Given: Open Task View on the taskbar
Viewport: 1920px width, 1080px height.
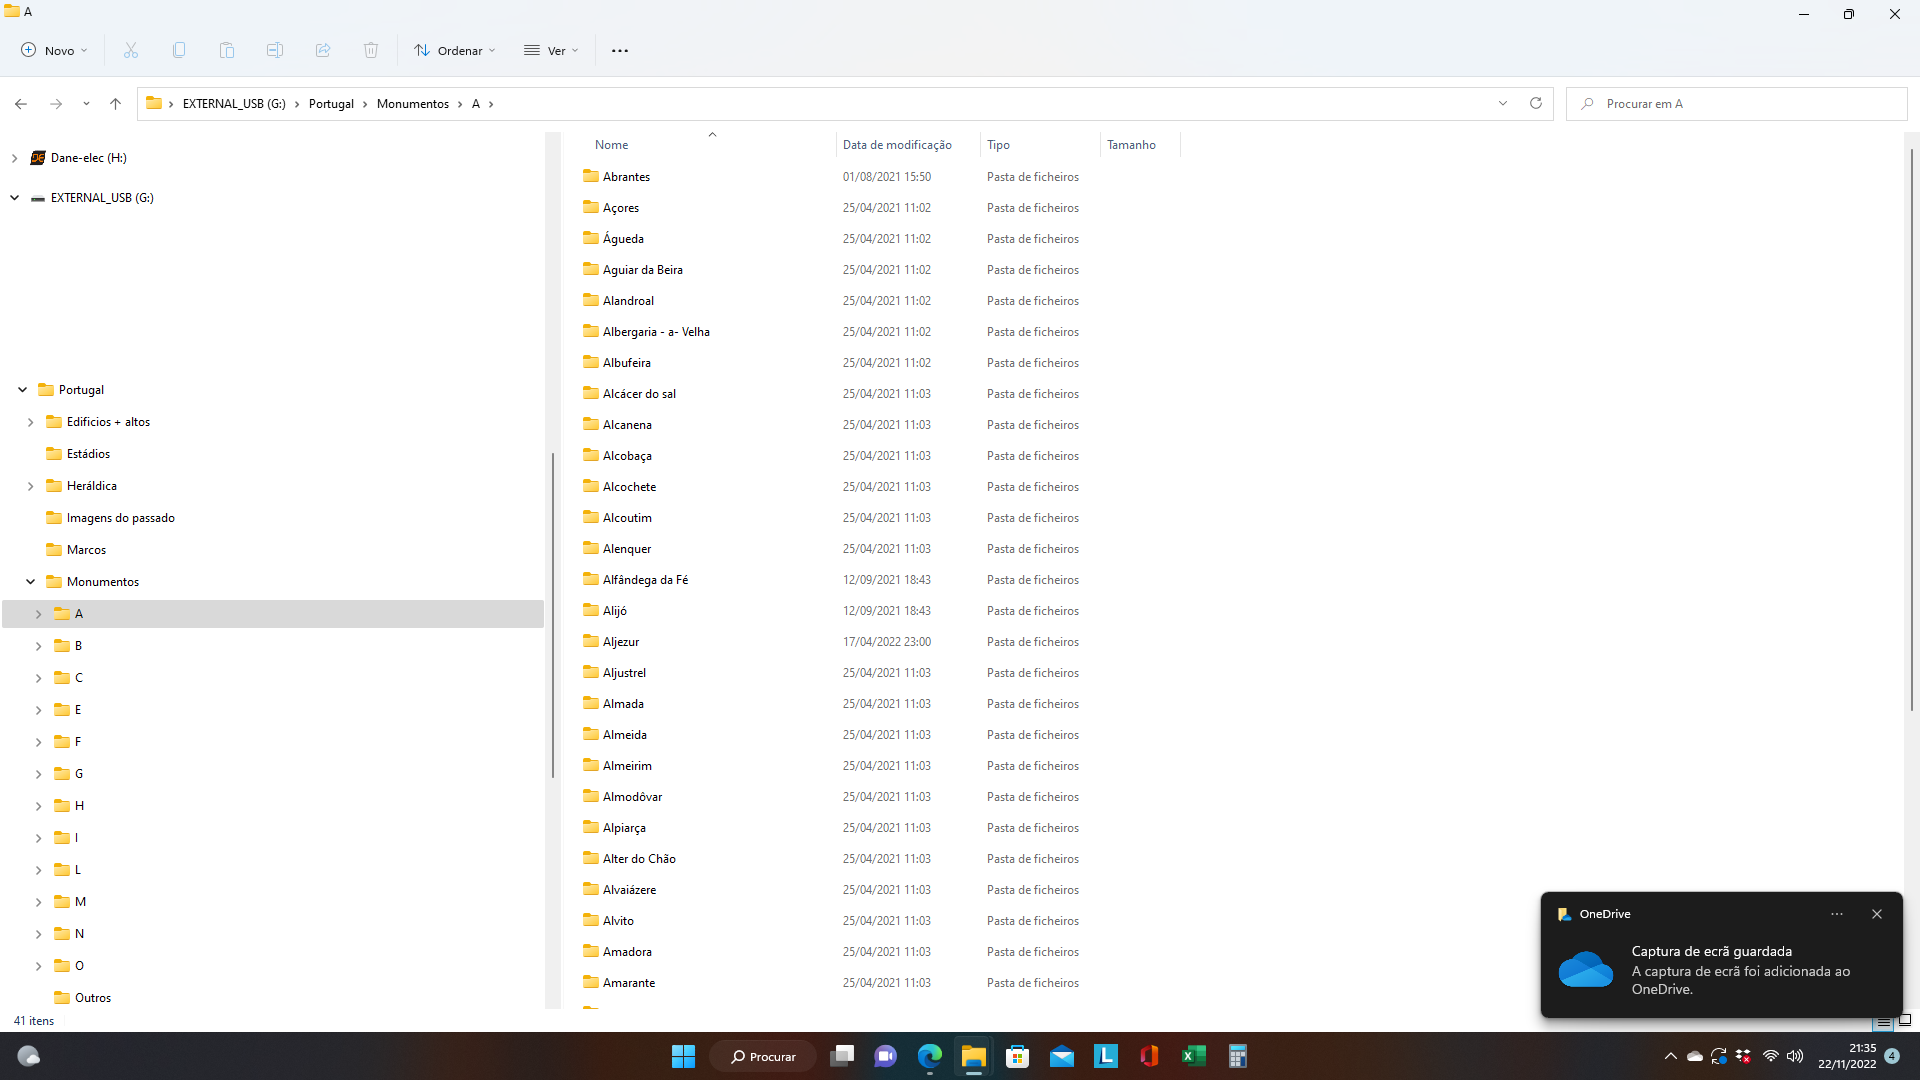Looking at the screenshot, I should pyautogui.click(x=842, y=1056).
